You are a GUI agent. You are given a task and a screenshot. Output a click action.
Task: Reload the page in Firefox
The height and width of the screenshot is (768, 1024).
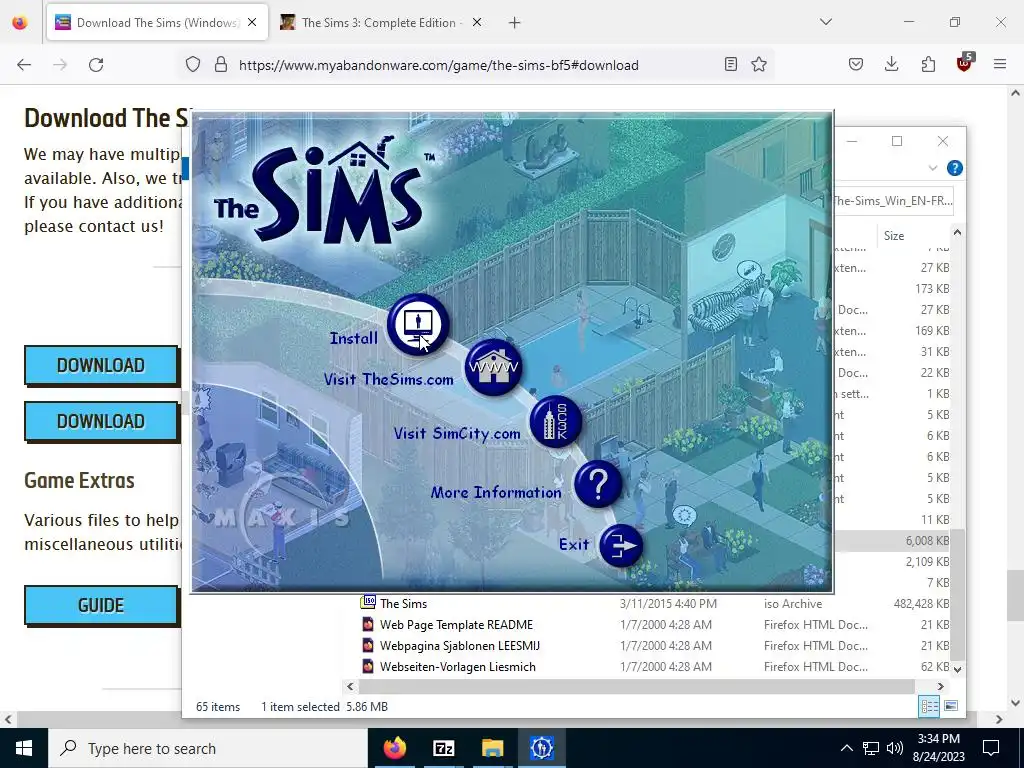(x=96, y=65)
